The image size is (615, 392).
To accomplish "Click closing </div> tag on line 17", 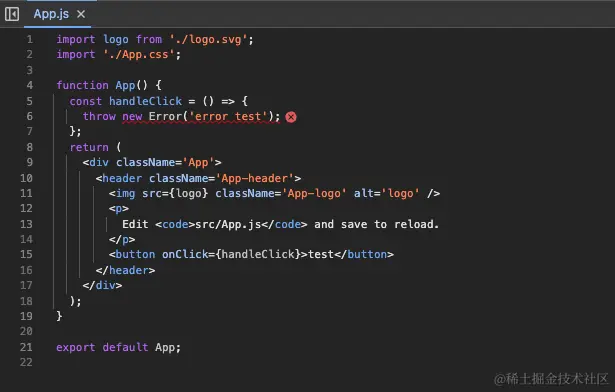I will point(102,285).
